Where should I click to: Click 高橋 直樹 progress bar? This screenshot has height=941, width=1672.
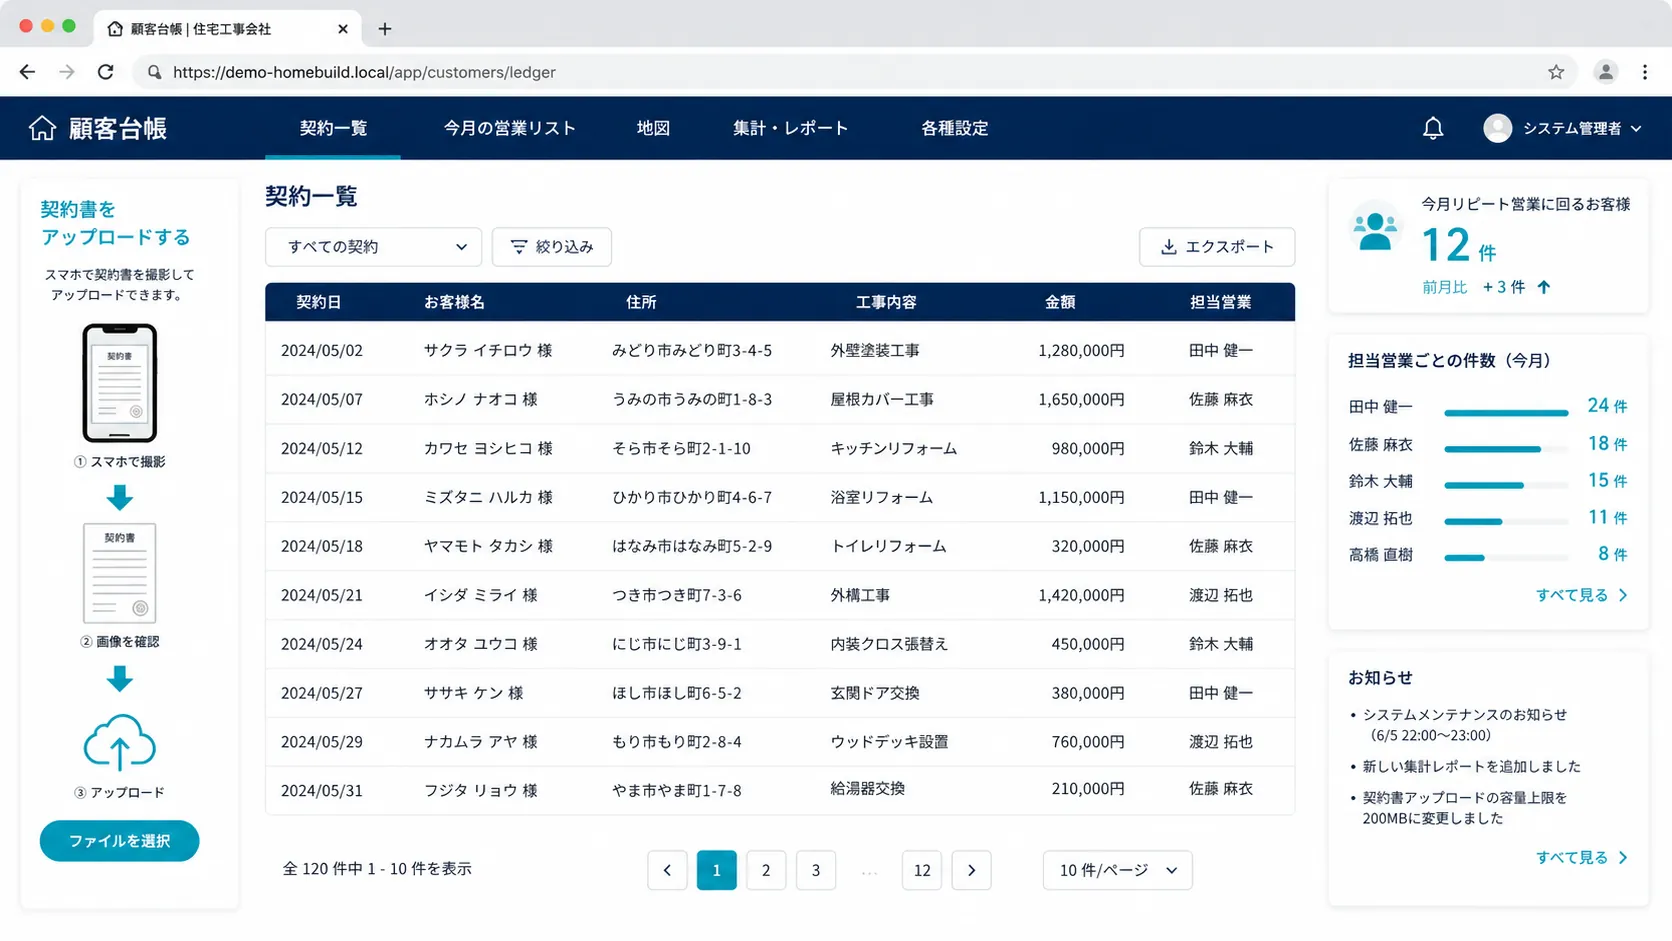coord(1506,558)
